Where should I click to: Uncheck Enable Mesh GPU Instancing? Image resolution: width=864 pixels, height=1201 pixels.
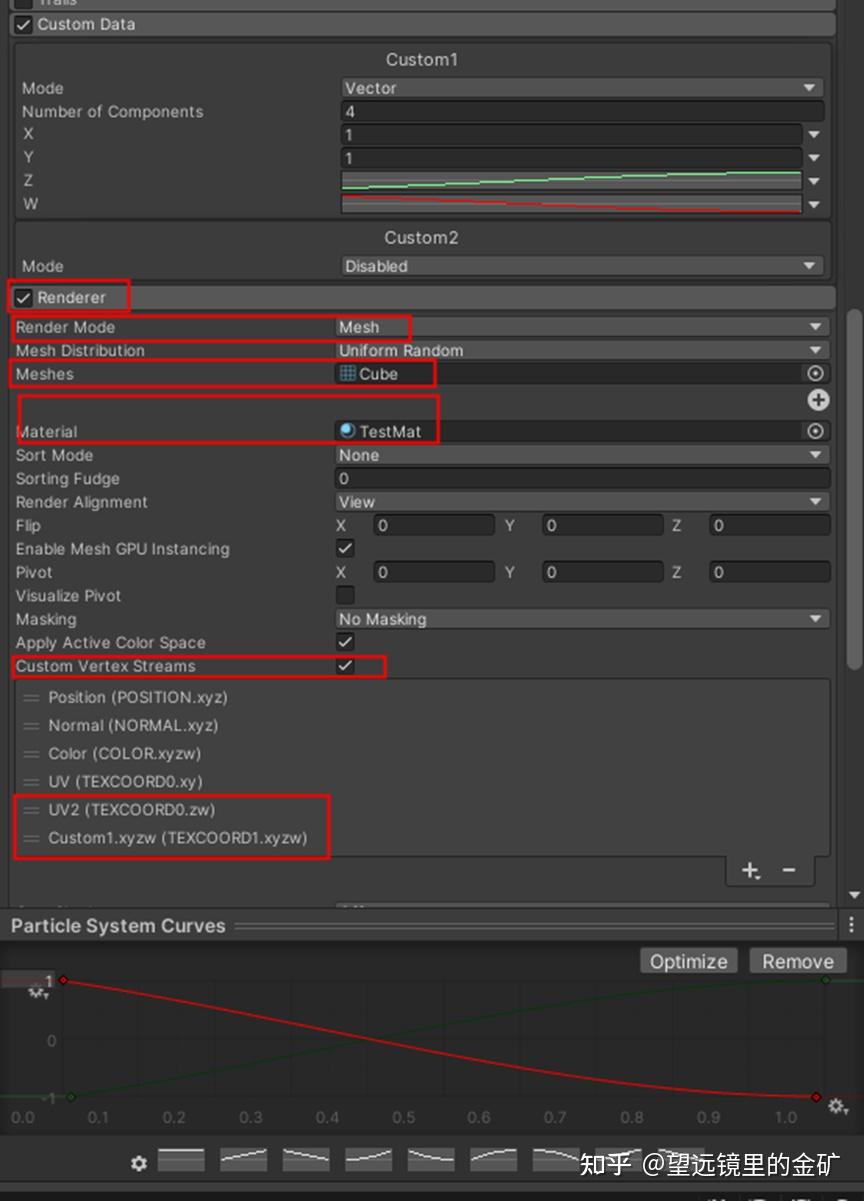(345, 548)
